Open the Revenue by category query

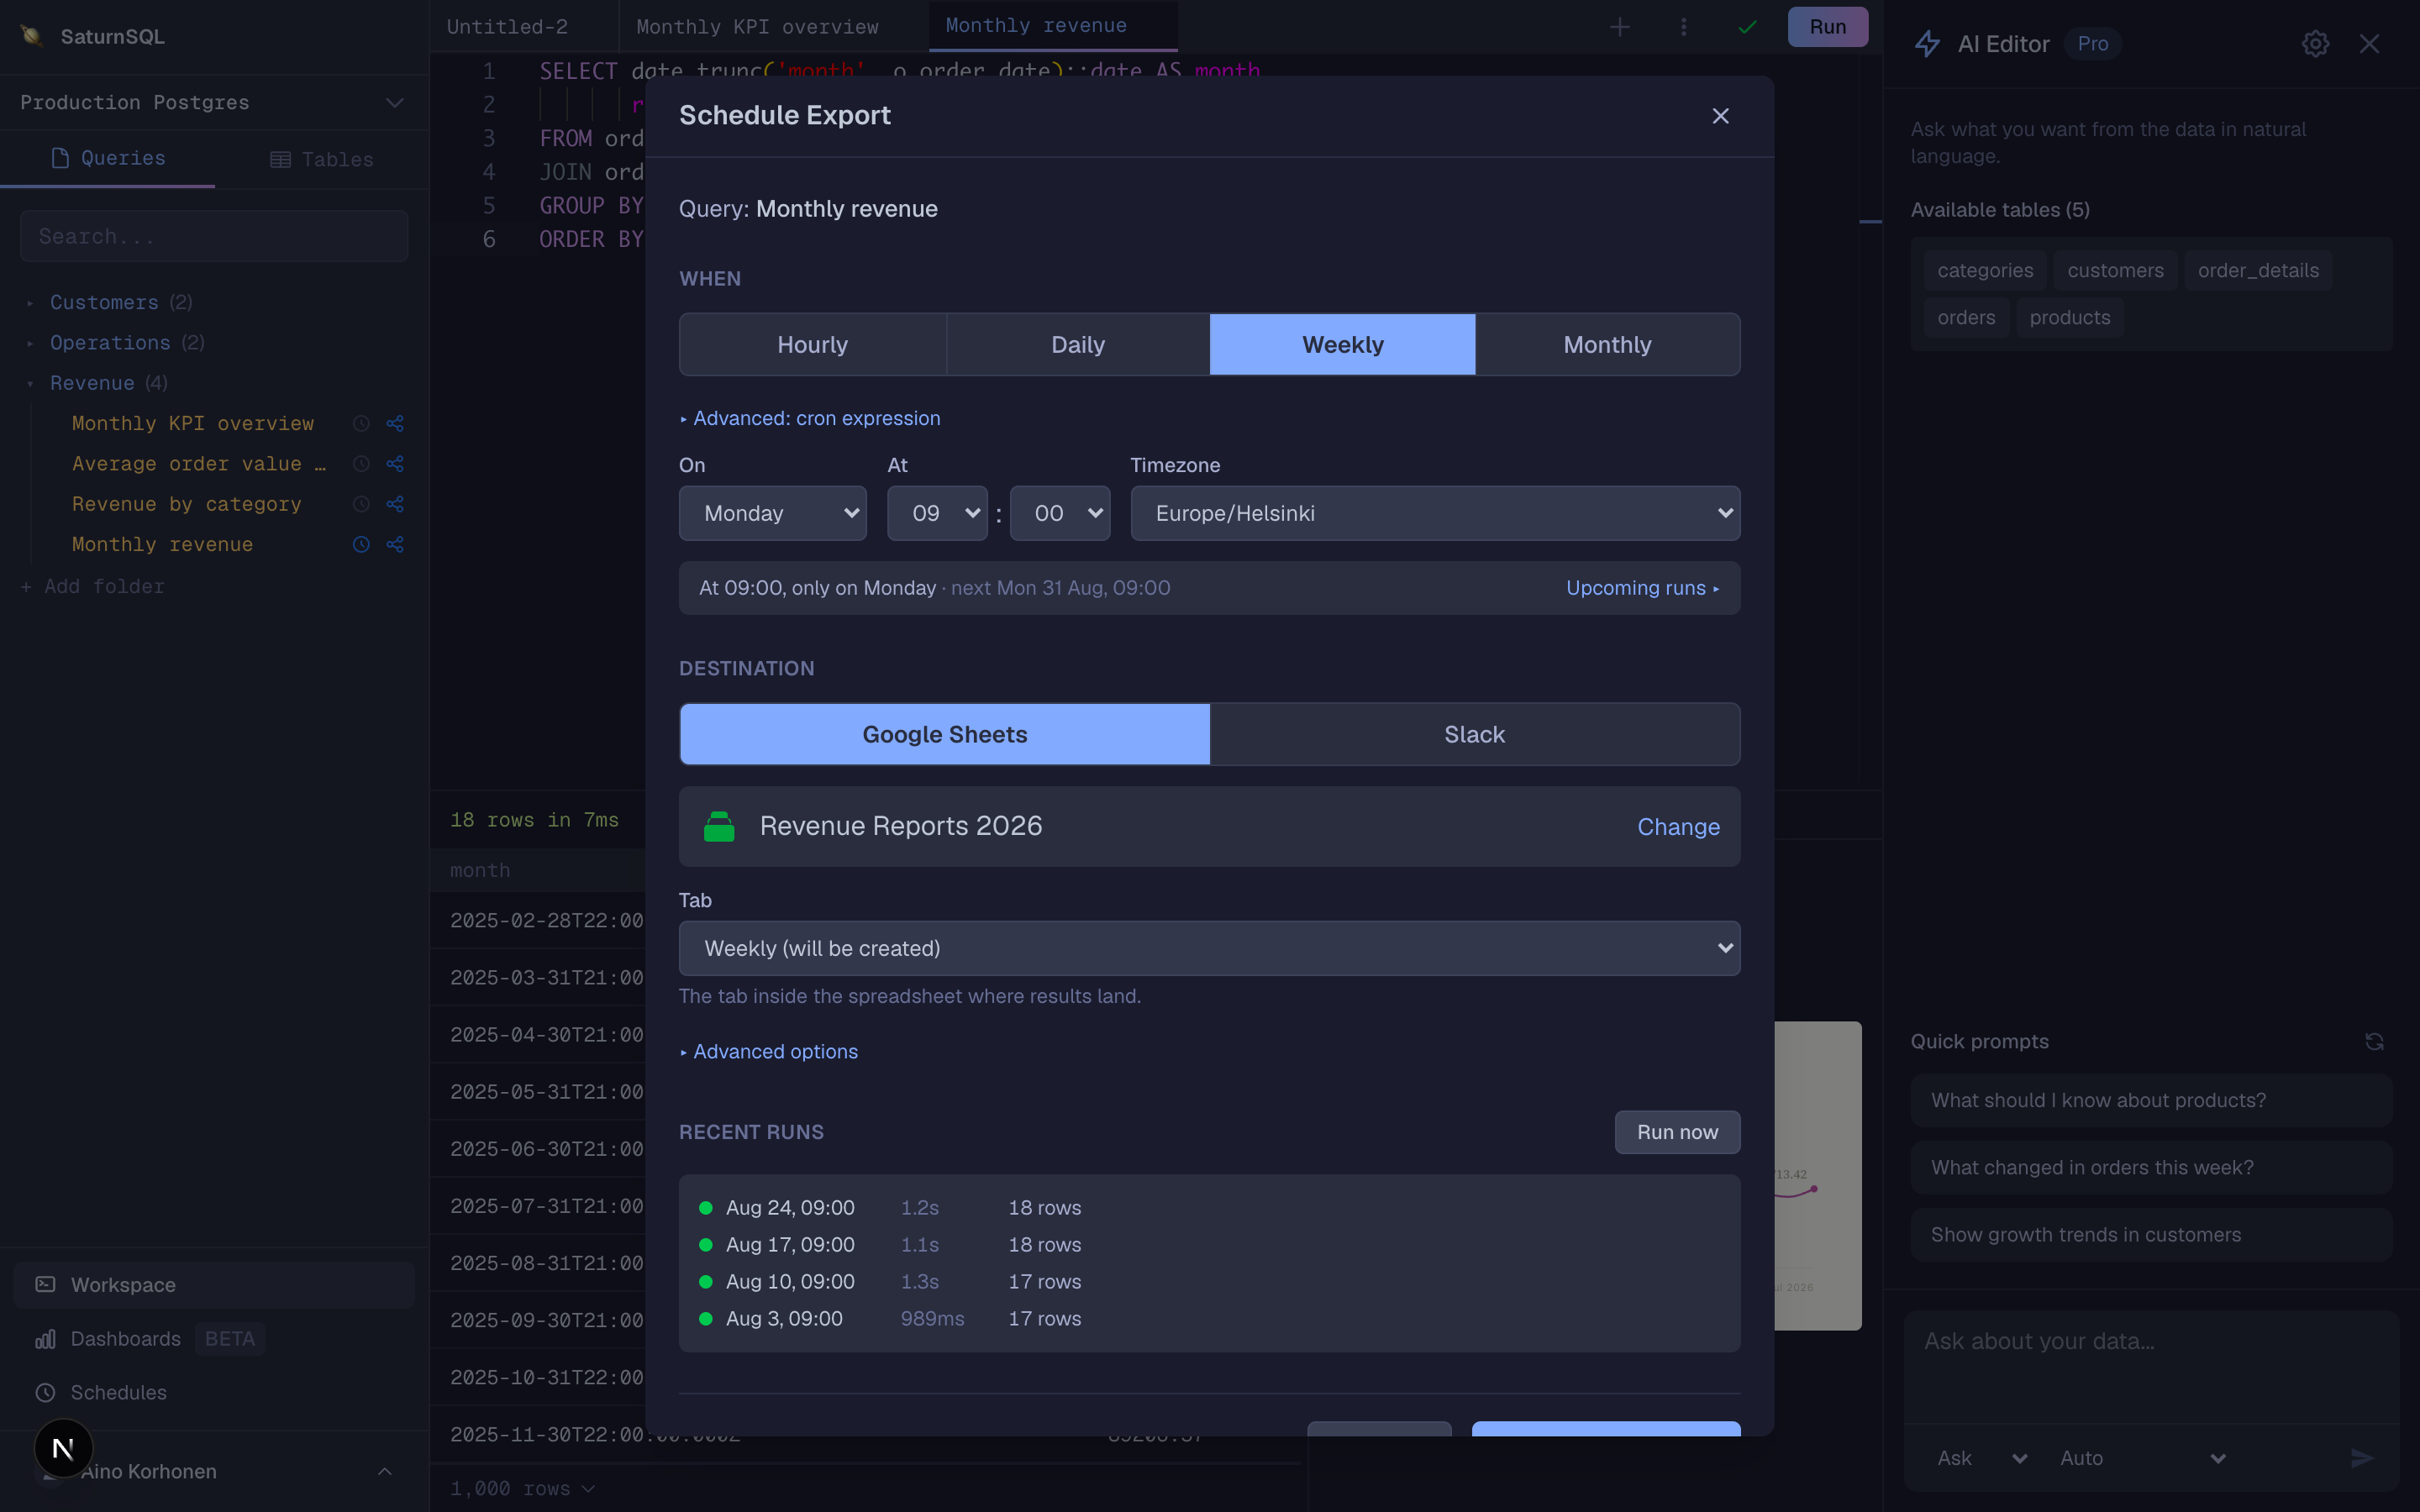click(x=186, y=504)
